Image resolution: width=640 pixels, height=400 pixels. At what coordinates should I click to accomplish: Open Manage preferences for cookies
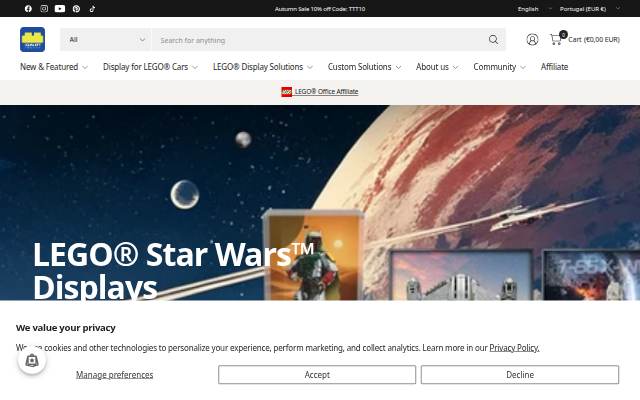point(114,375)
